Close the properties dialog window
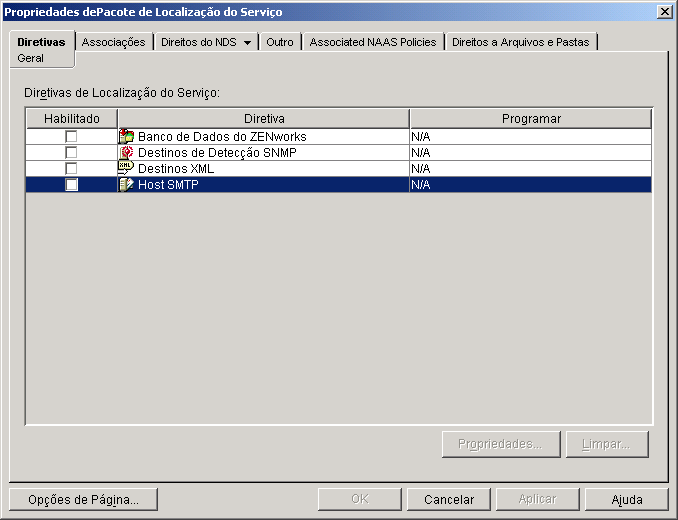The width and height of the screenshot is (678, 520). click(x=664, y=12)
